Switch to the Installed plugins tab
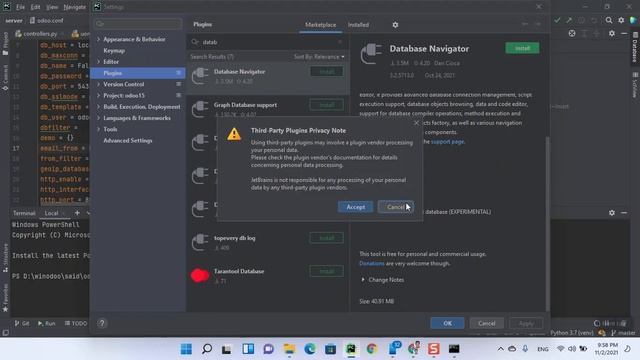 pos(358,25)
